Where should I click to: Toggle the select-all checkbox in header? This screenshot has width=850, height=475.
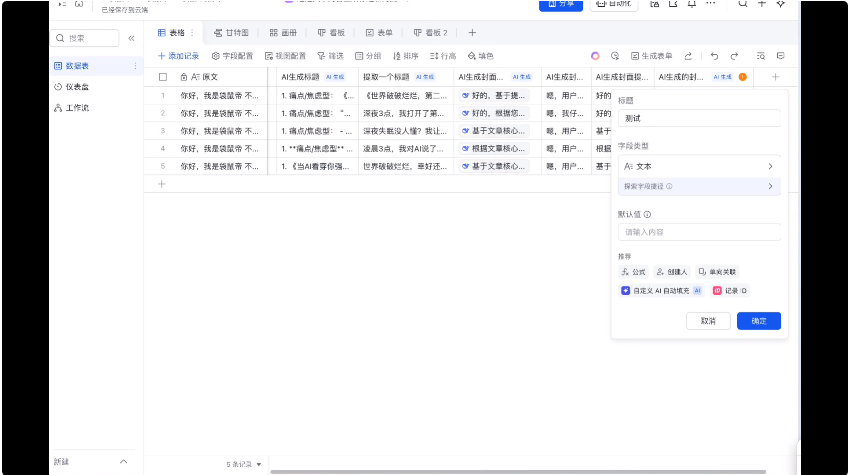(163, 77)
